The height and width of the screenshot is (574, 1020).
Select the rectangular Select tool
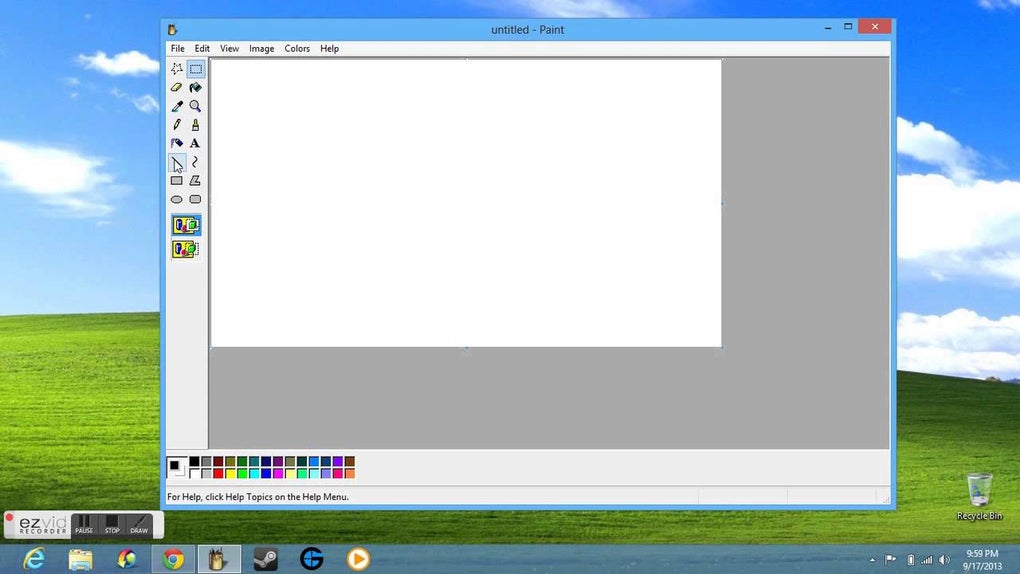click(195, 68)
